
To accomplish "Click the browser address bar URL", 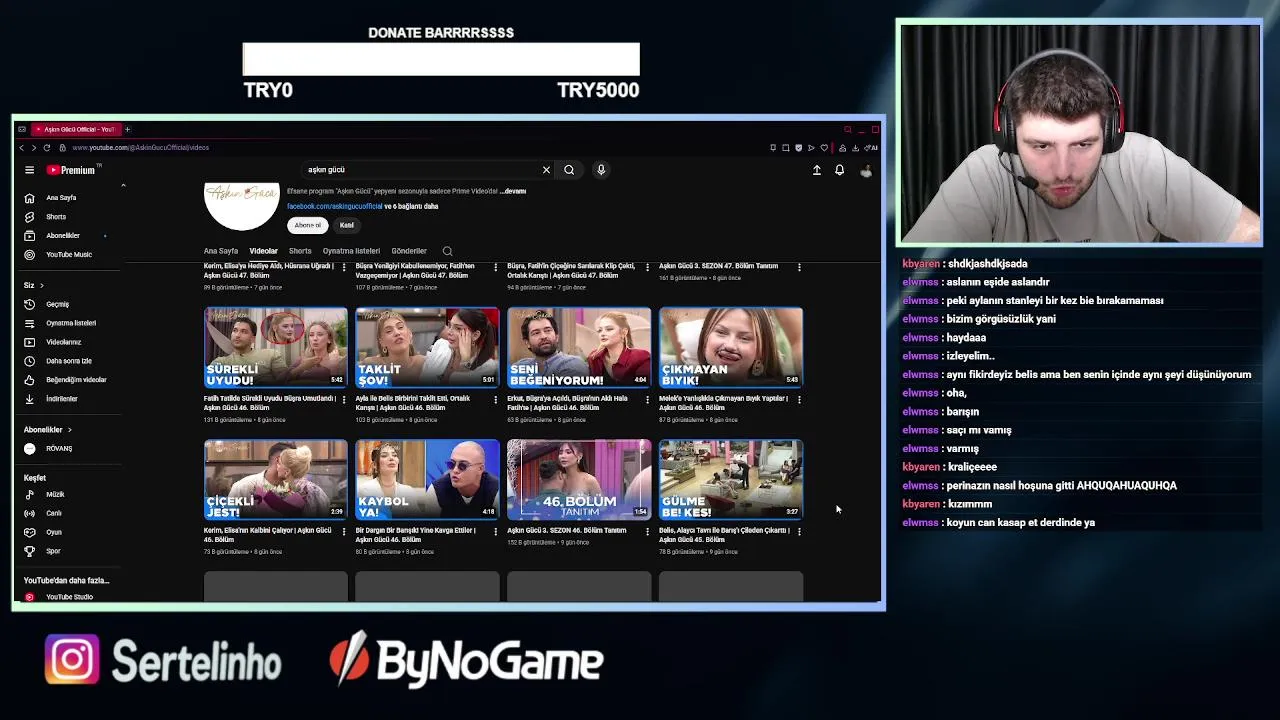I will click(140, 148).
